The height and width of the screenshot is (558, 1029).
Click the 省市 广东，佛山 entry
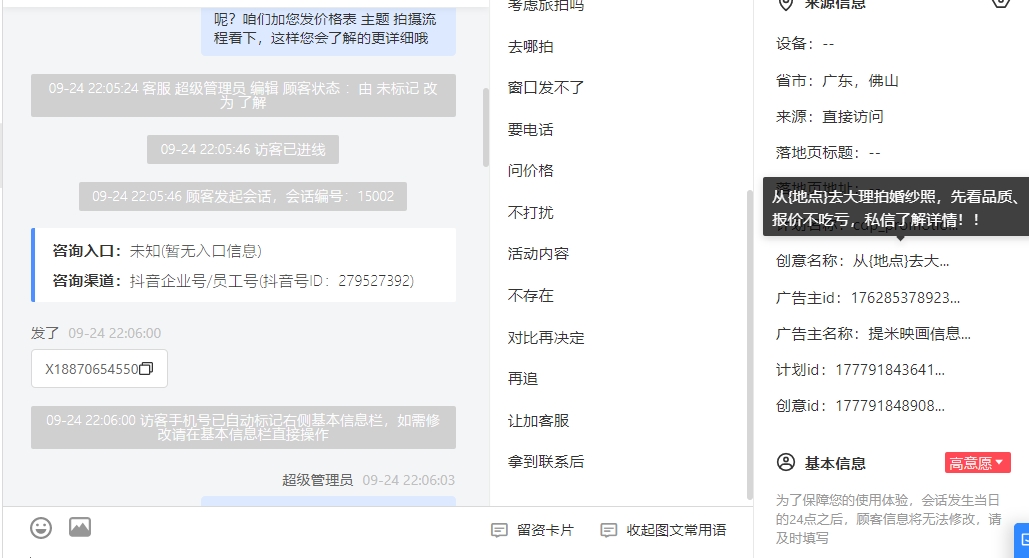point(837,81)
